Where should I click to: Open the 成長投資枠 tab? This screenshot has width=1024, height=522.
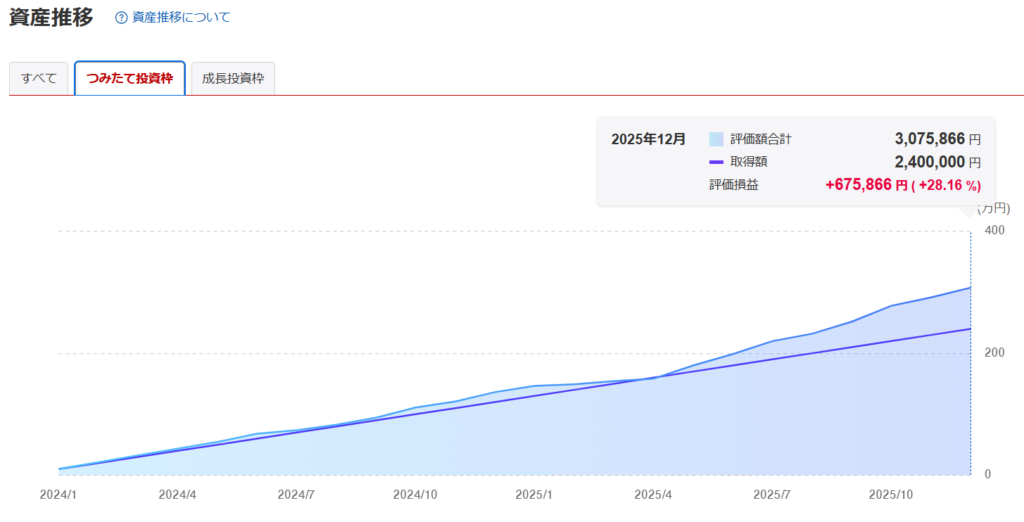point(233,78)
